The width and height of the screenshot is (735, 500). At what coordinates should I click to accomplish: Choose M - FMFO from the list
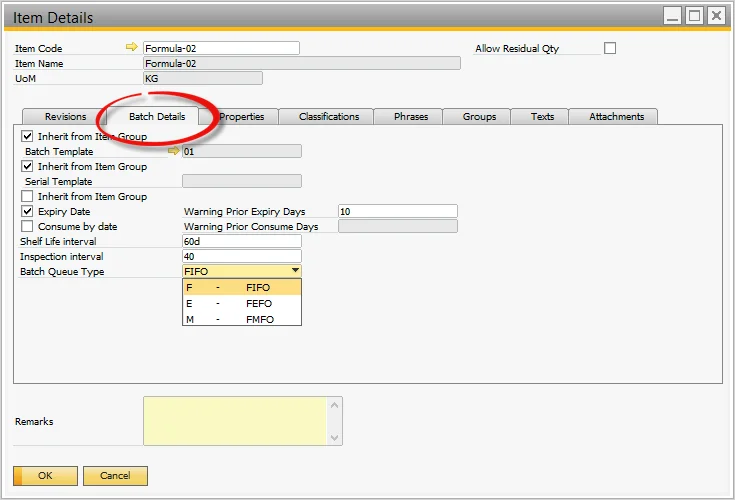click(242, 319)
